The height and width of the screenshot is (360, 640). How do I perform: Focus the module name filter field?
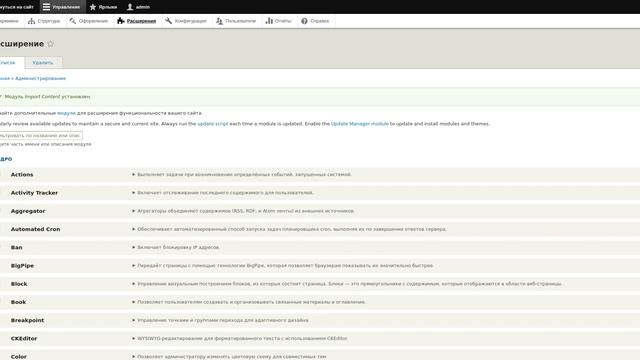click(41, 135)
